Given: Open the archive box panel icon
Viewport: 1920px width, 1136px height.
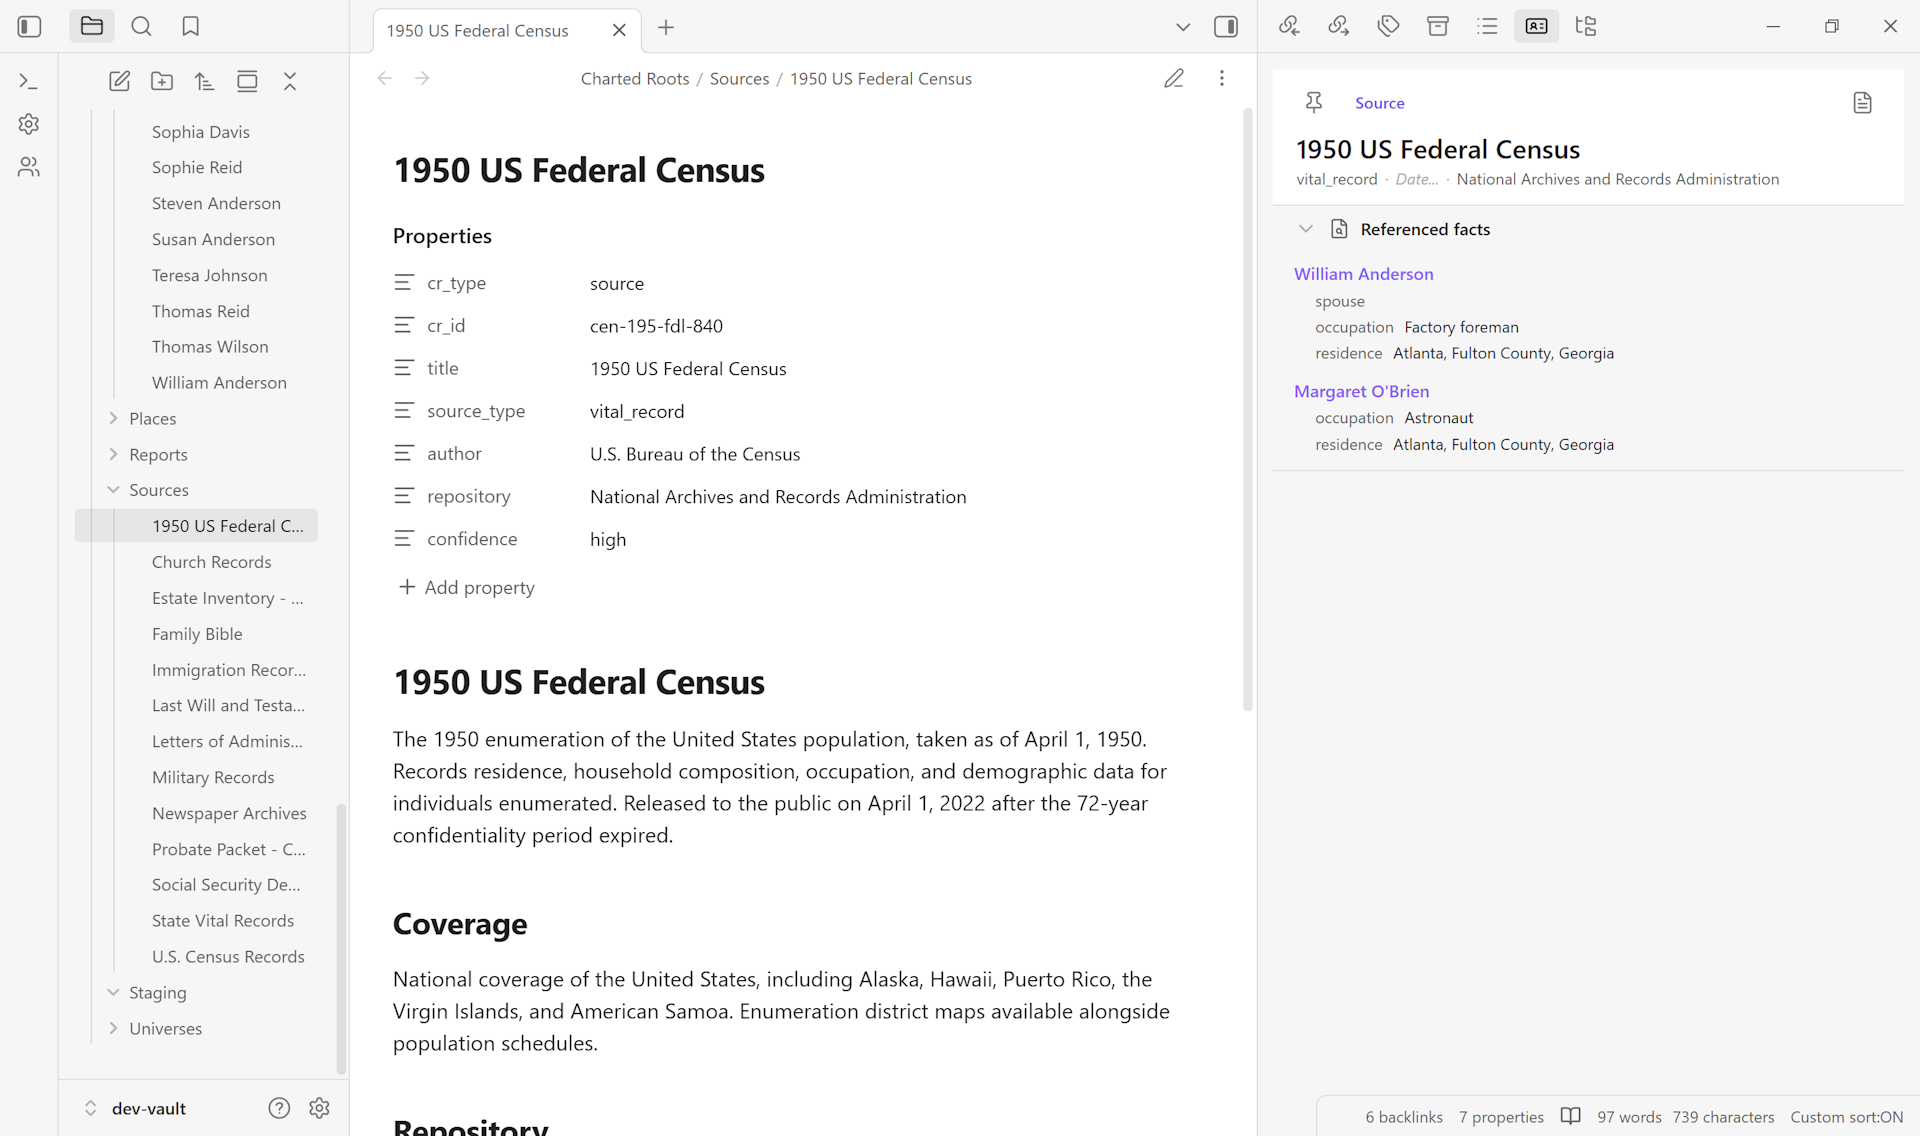Looking at the screenshot, I should click(x=1438, y=27).
